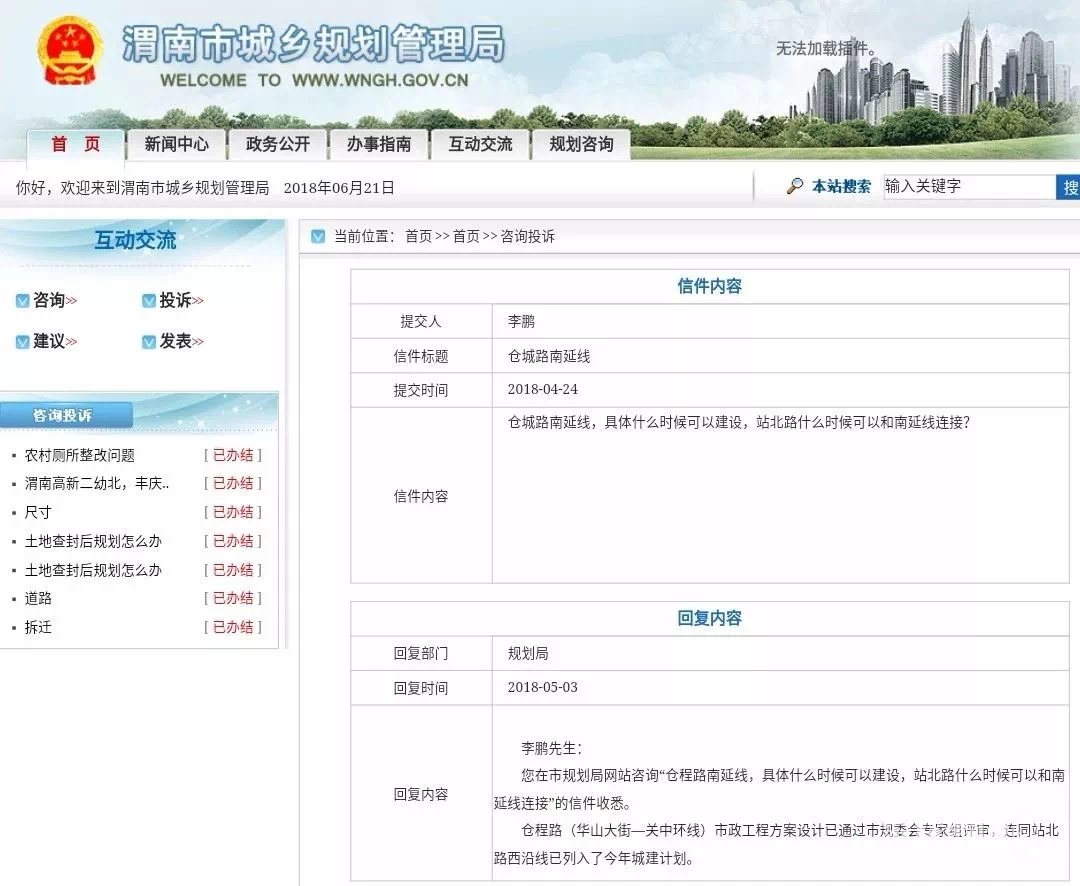Switch to the 新闻中心 tab

coord(177,144)
